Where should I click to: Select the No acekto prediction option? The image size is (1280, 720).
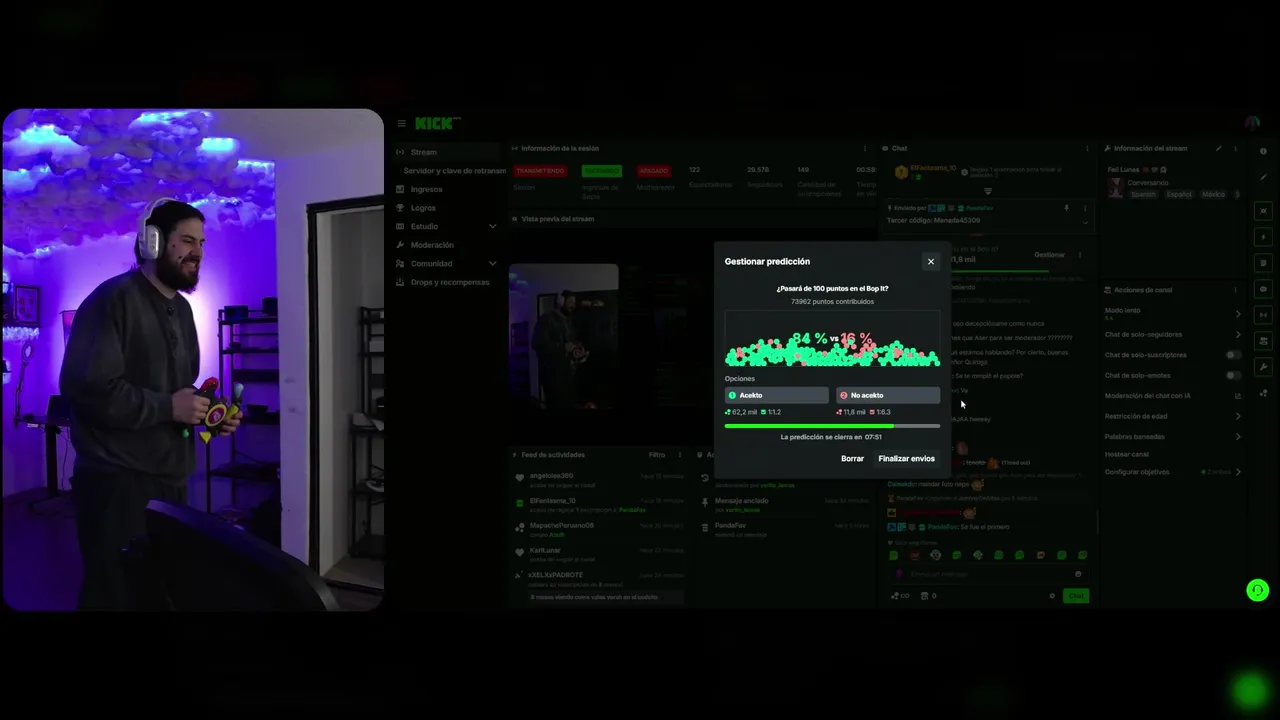[x=888, y=395]
